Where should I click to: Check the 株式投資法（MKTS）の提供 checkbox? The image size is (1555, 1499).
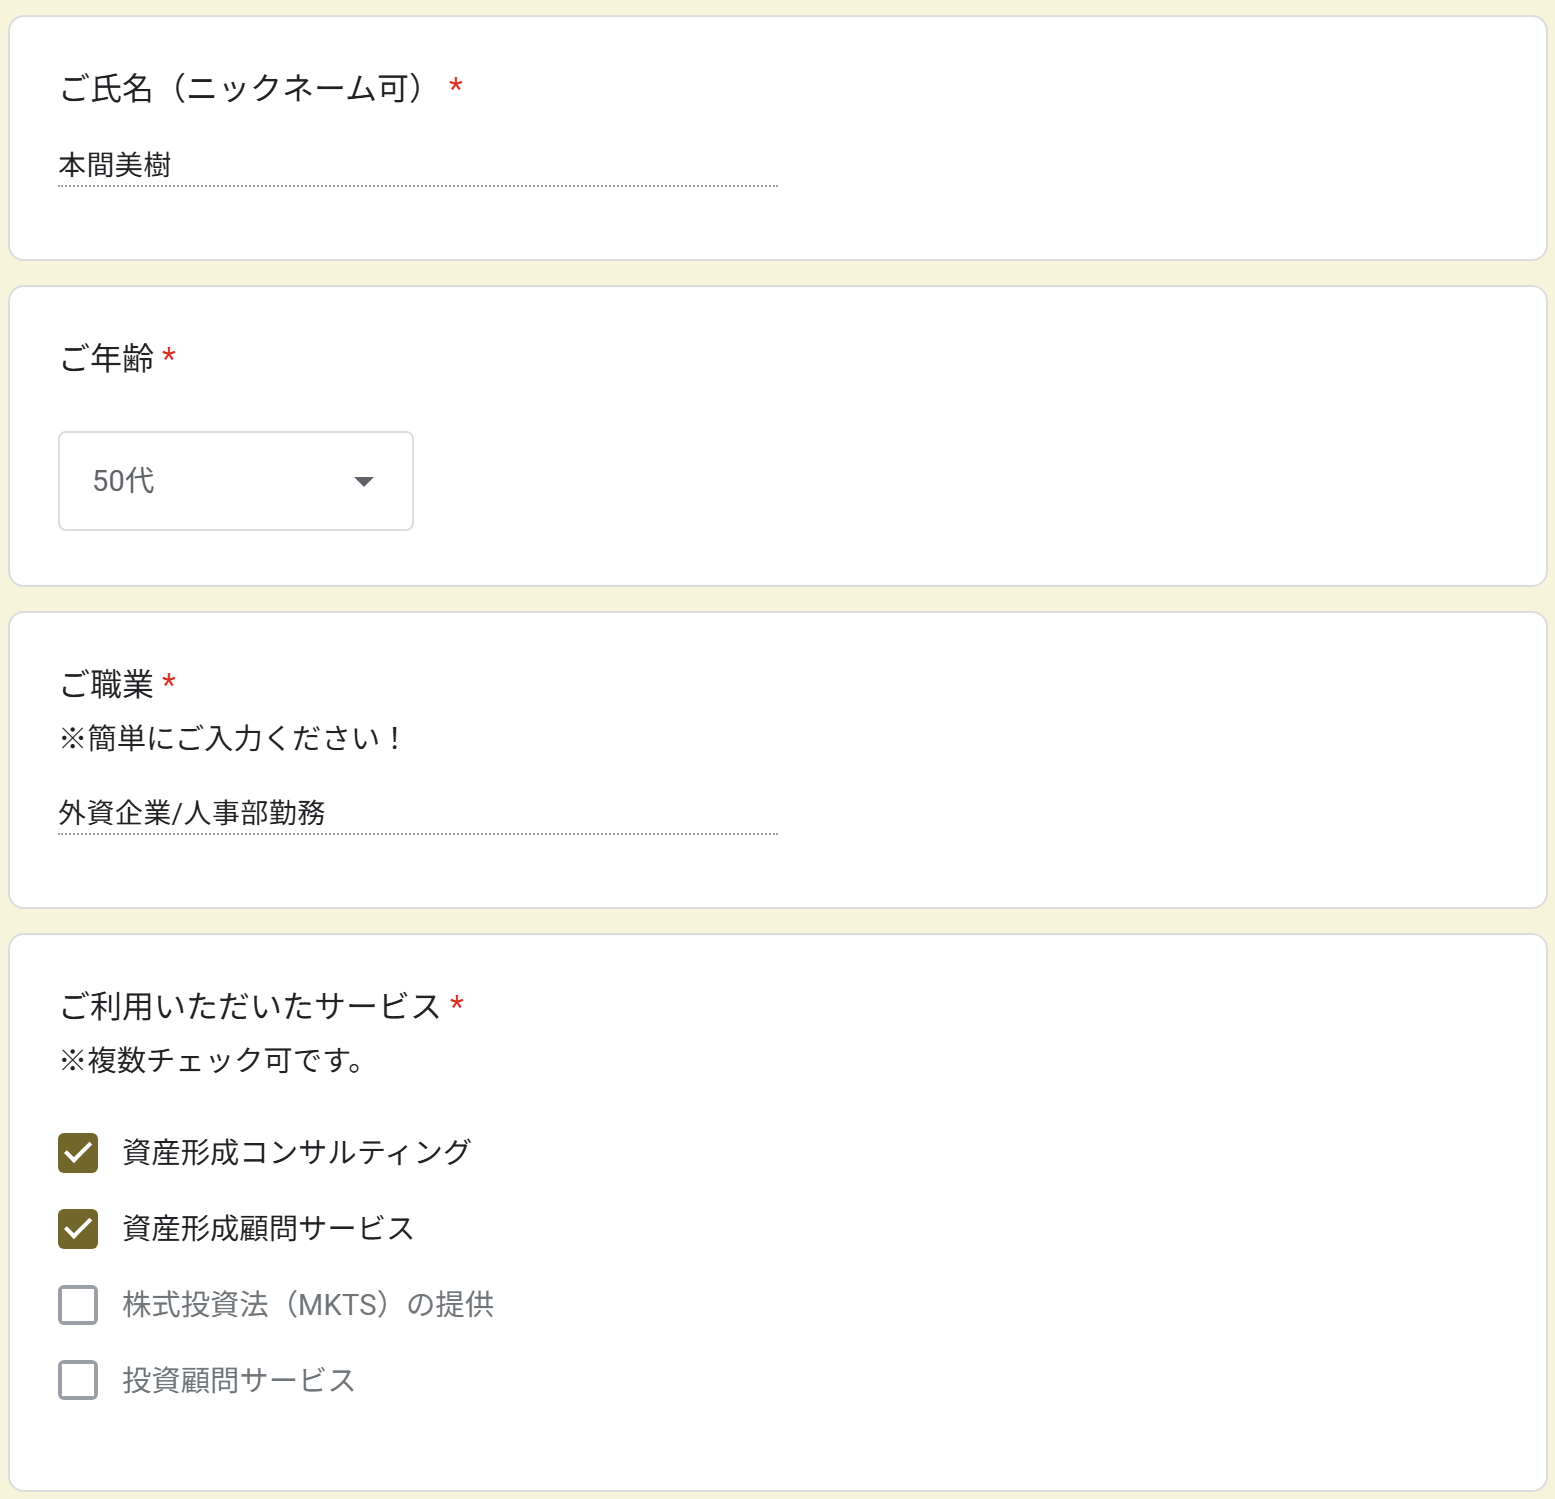(78, 1305)
